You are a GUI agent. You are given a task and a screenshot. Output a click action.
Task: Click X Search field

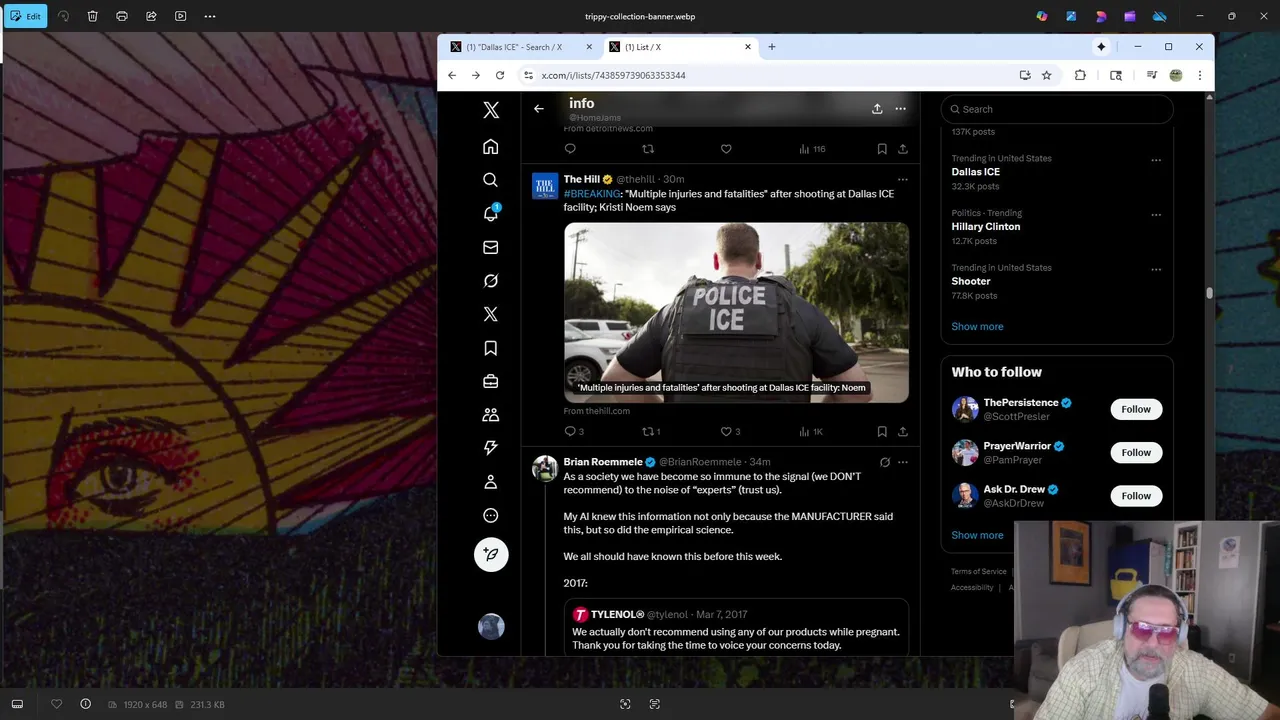[1057, 109]
